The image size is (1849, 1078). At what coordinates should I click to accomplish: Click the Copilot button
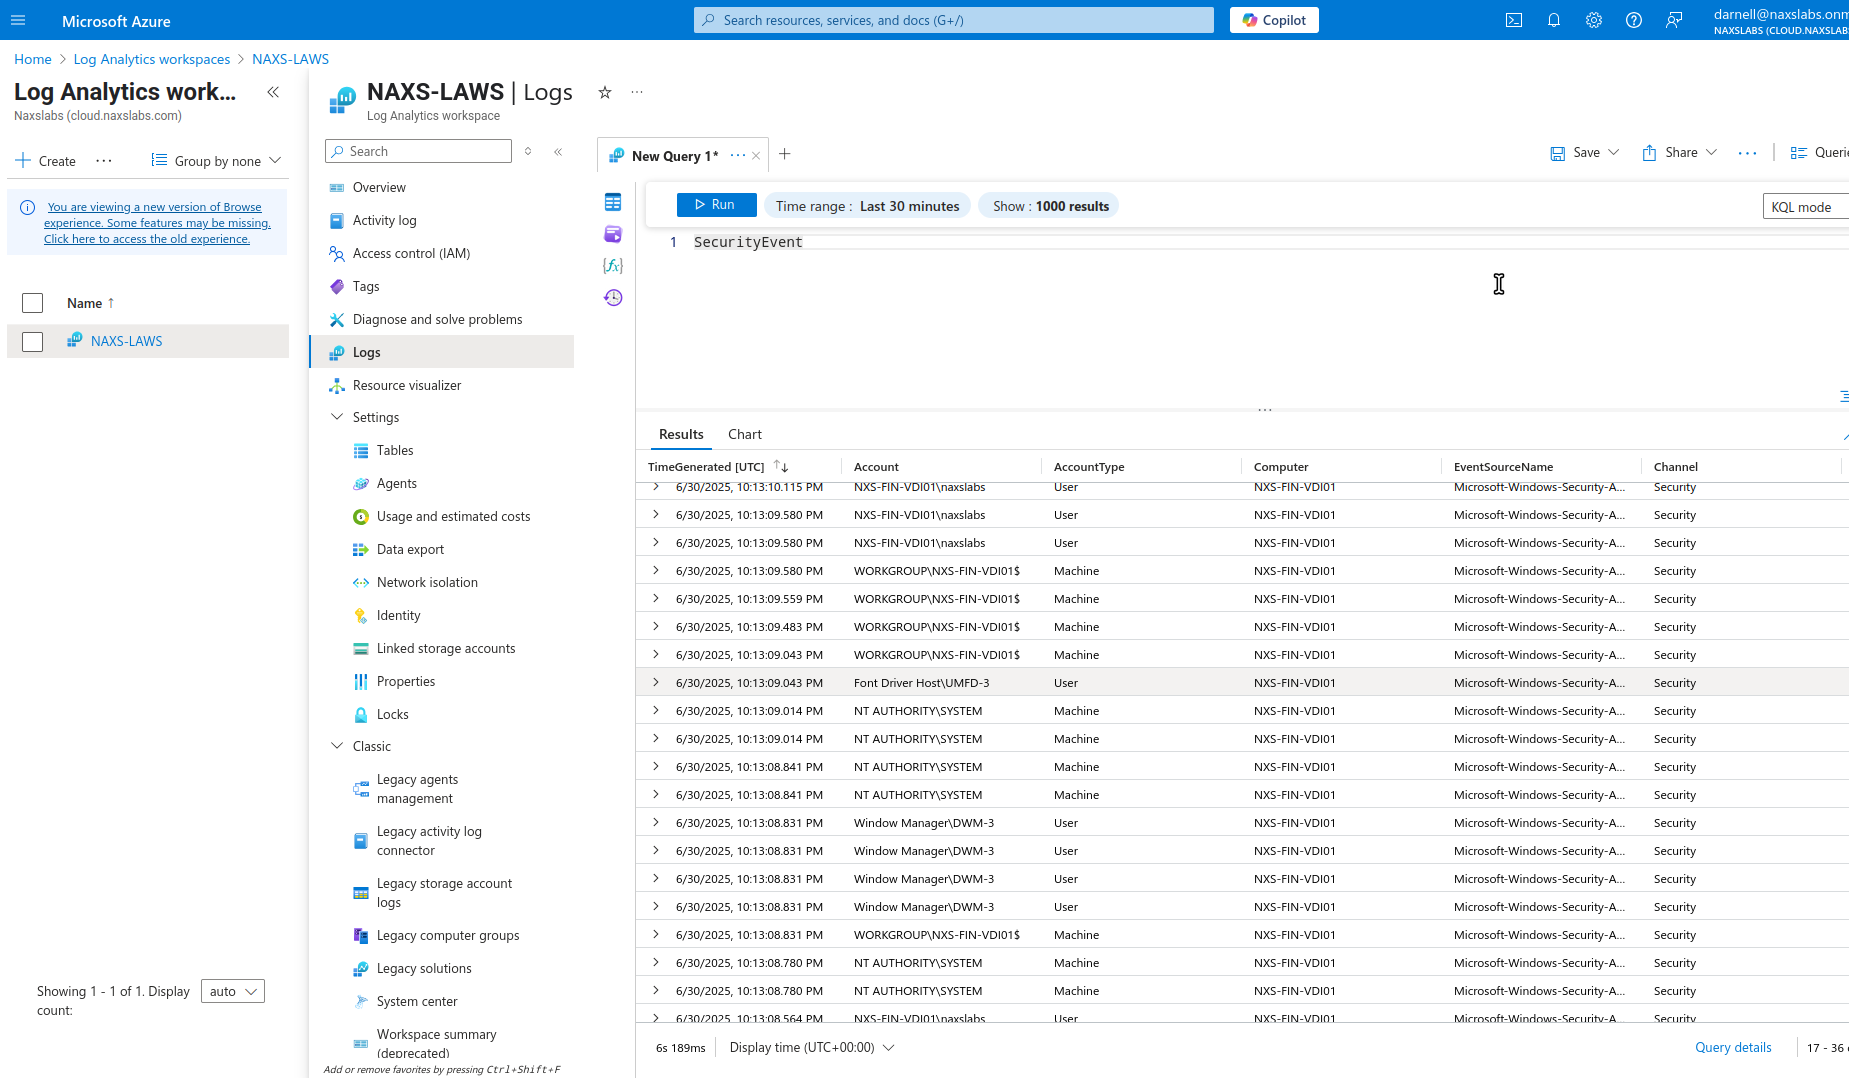1274,20
